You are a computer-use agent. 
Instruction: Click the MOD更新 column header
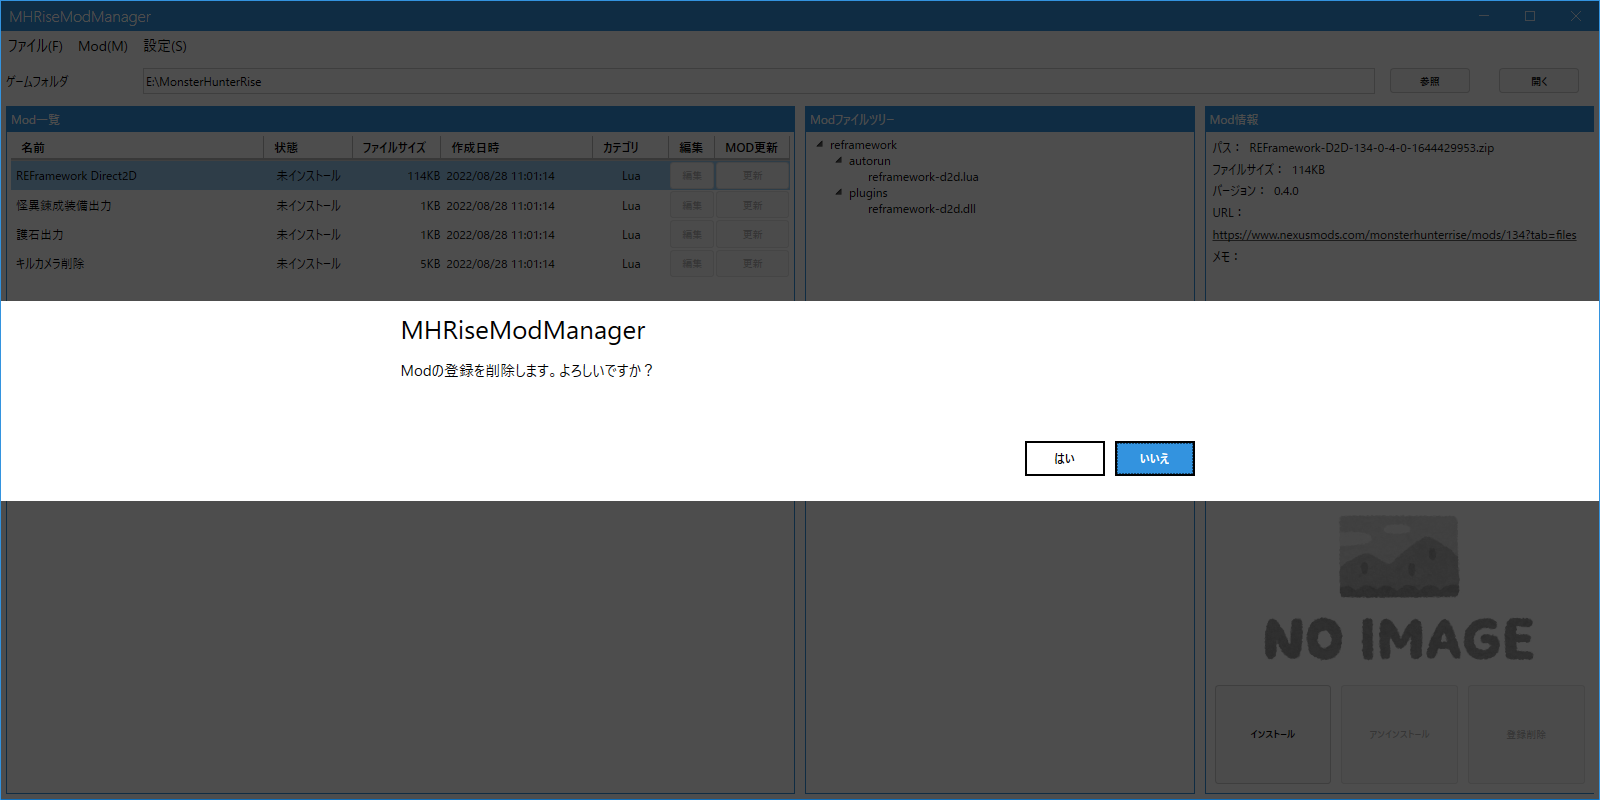[752, 147]
